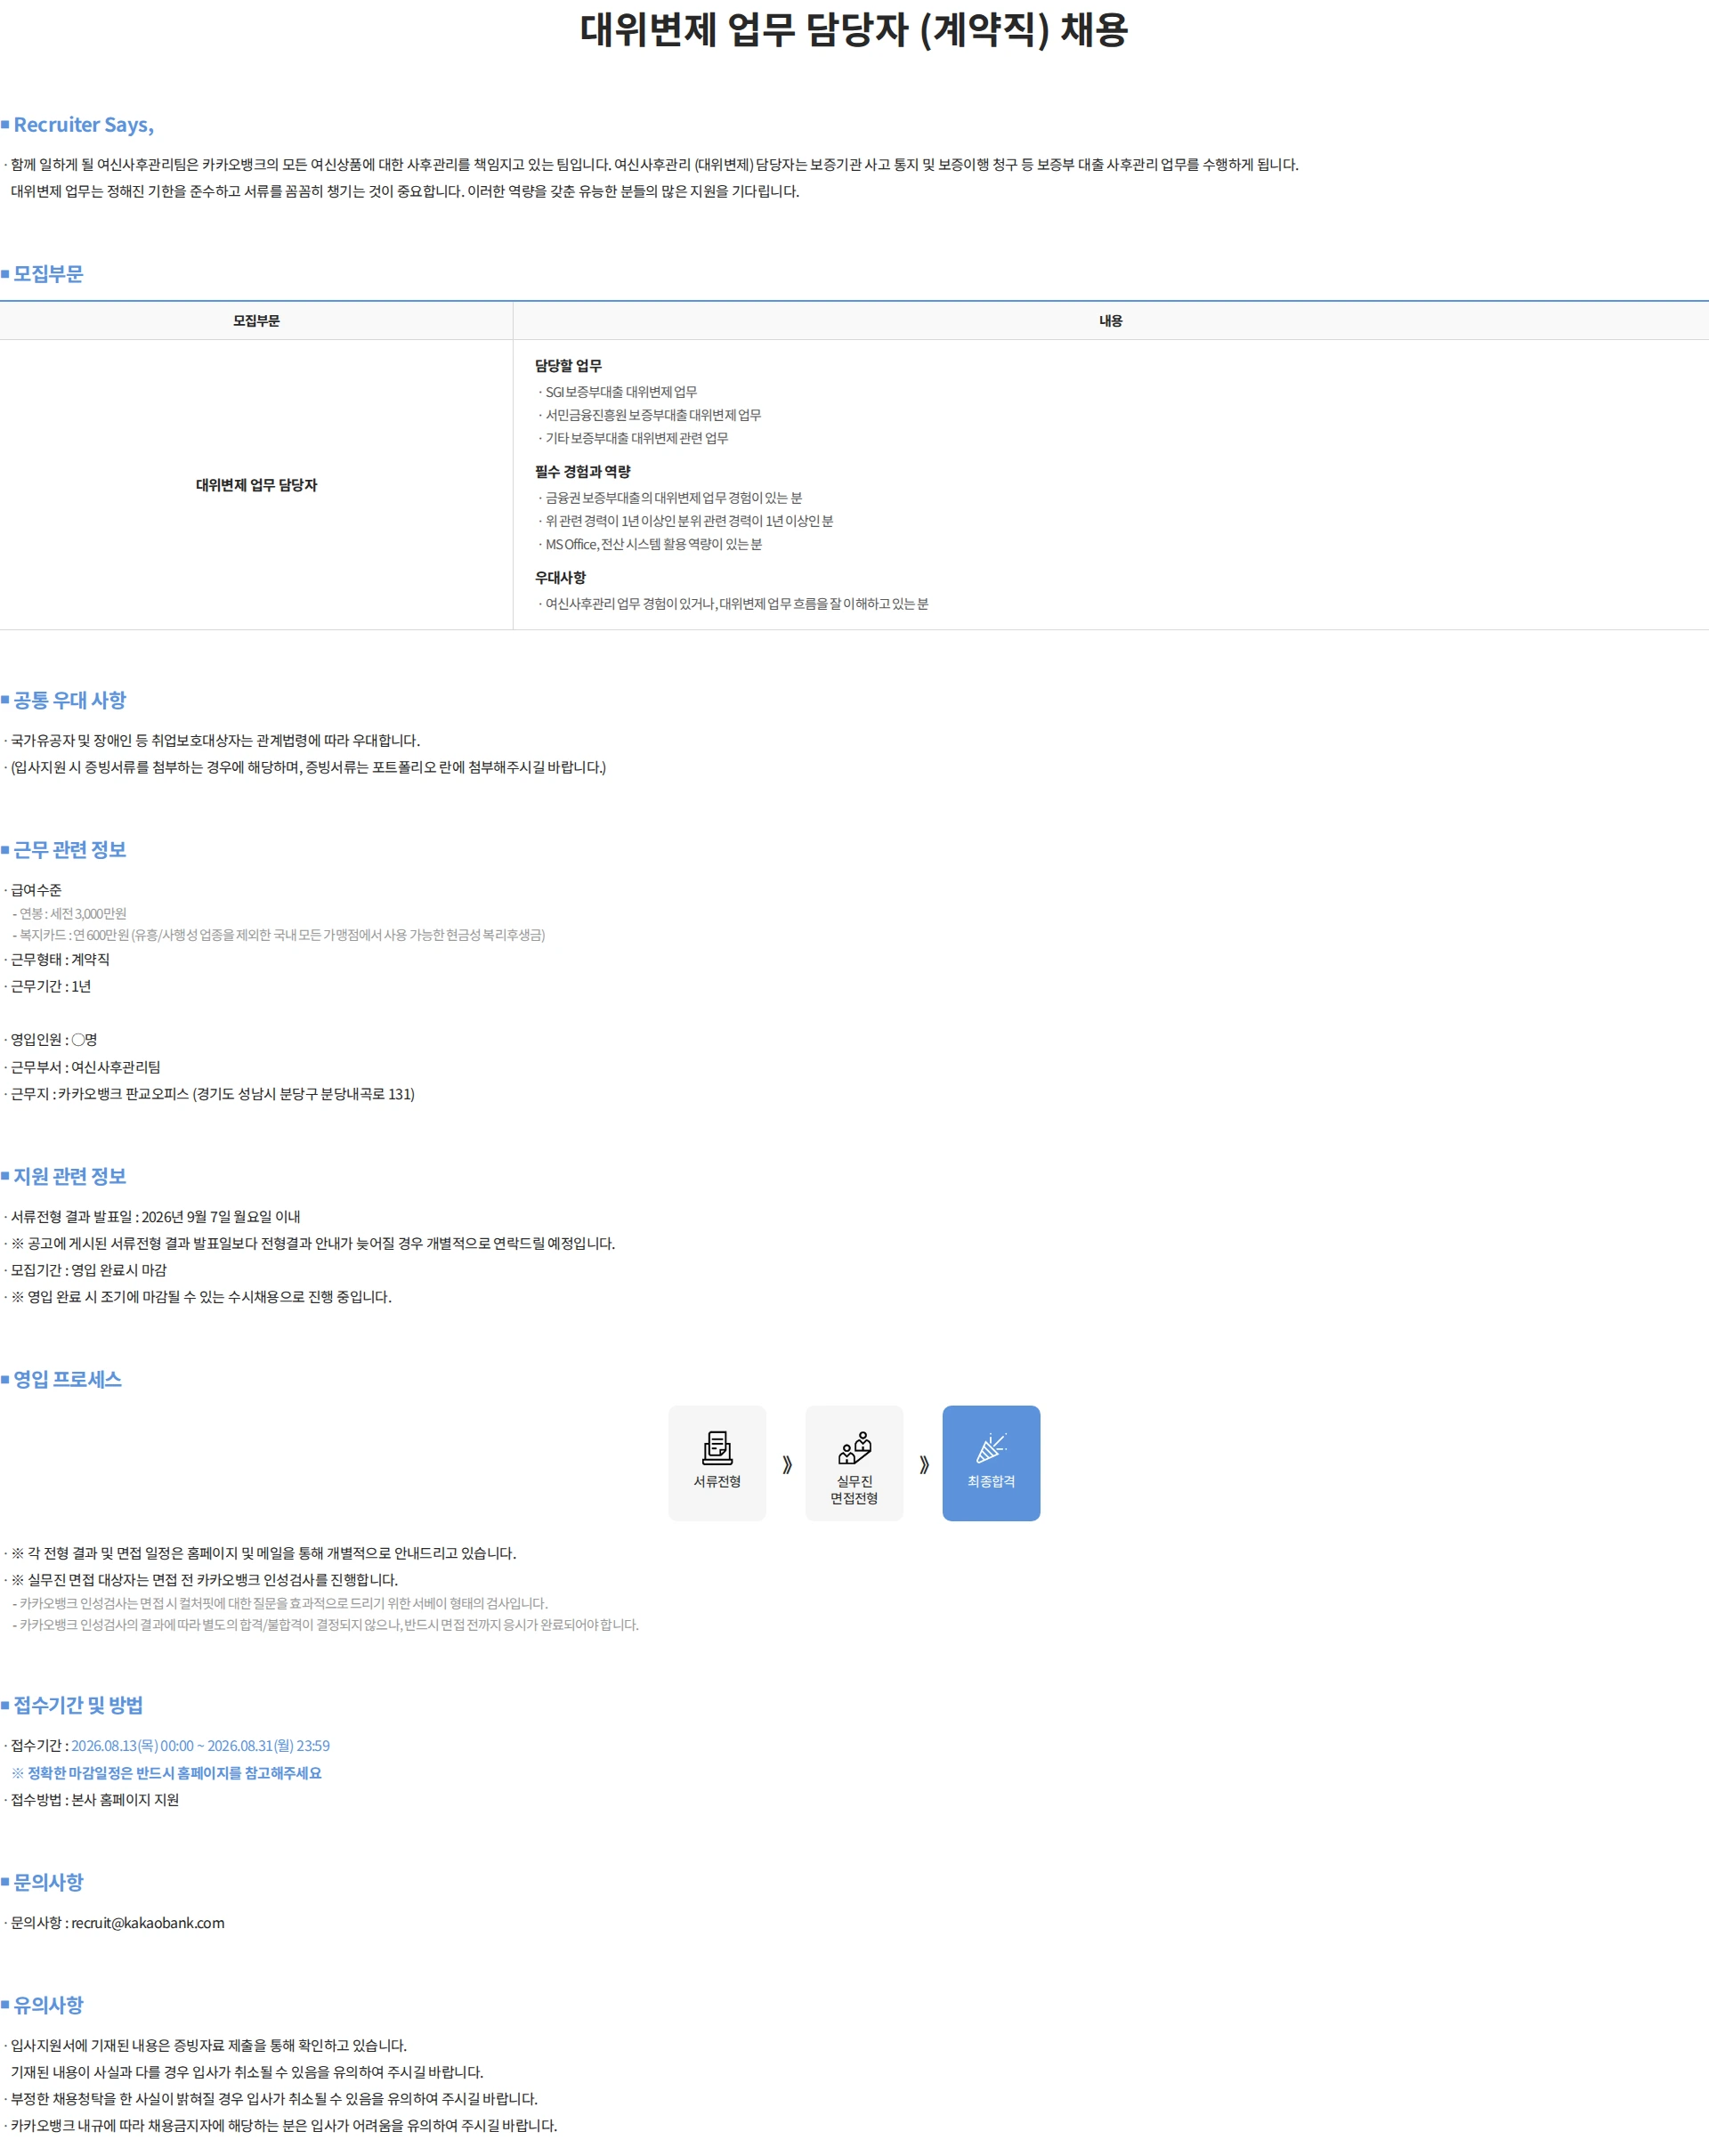Click the "실무진 면접전형" step label

[854, 1490]
